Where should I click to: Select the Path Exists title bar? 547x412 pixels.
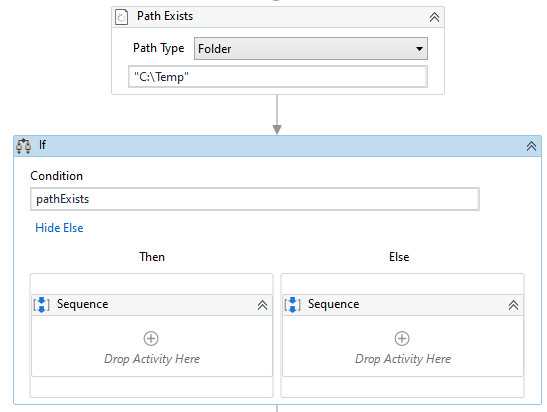click(278, 17)
